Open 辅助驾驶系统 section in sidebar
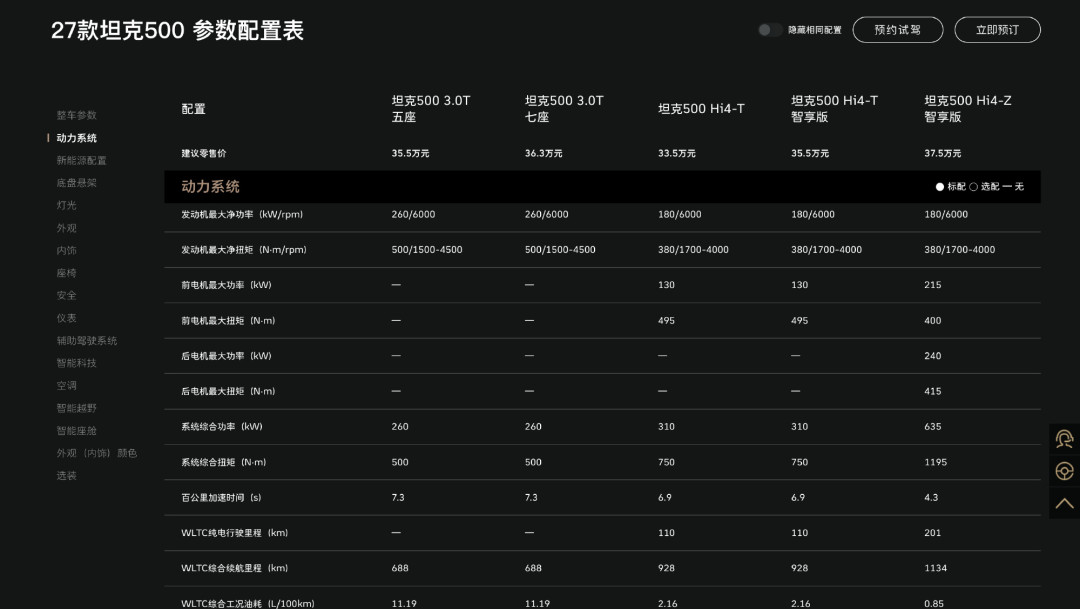 point(87,340)
